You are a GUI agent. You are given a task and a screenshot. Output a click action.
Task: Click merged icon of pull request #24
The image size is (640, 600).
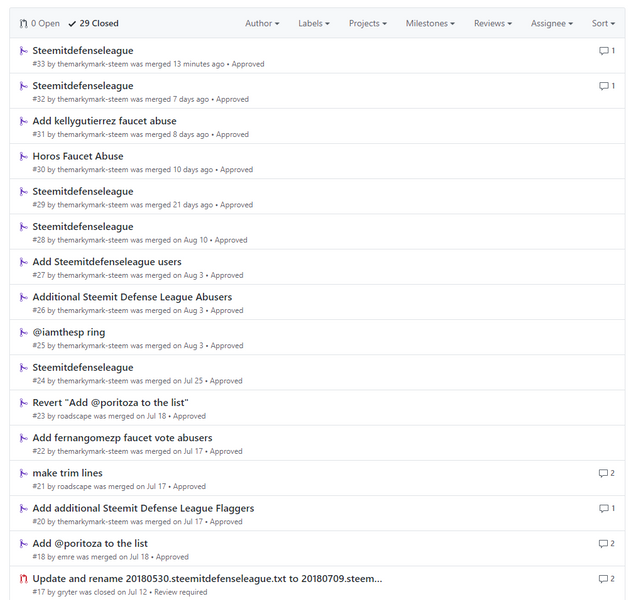tap(24, 367)
